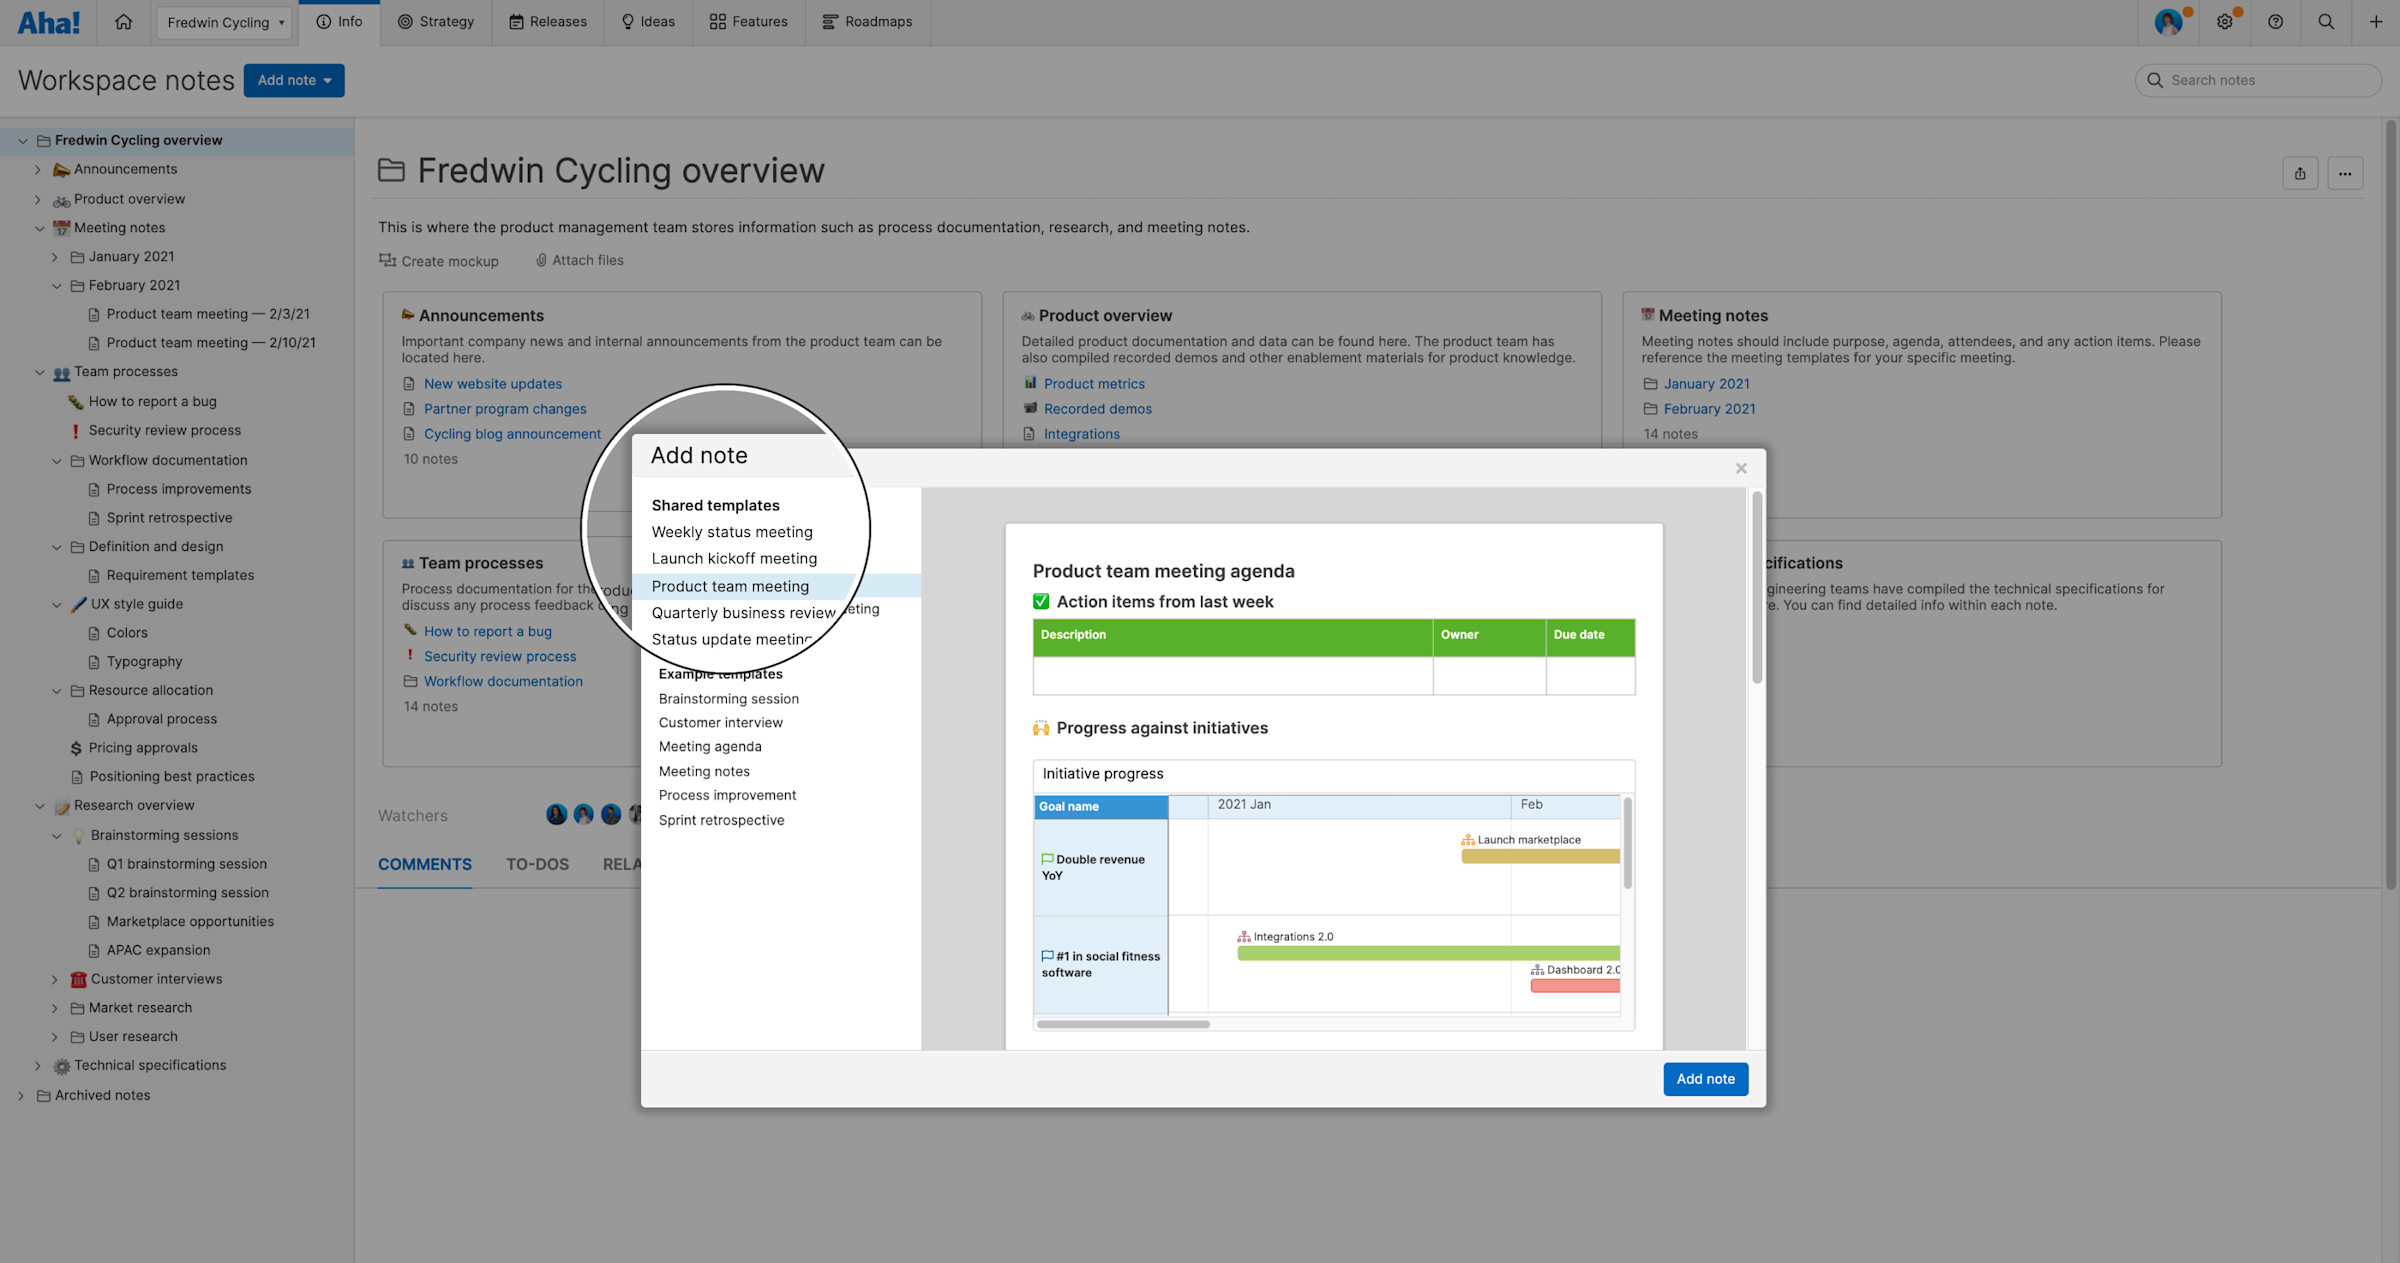This screenshot has width=2400, height=1263.
Task: Click the Aha! logo
Action: [47, 21]
